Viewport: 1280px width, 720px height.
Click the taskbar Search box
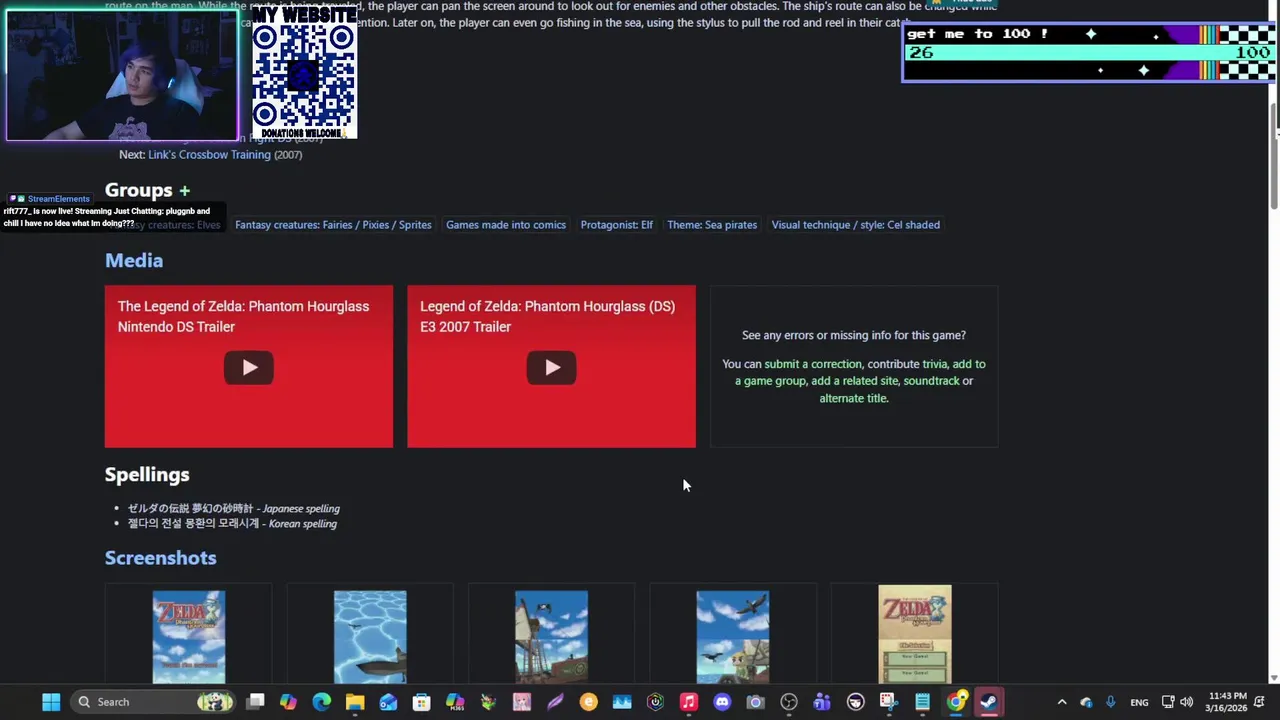click(x=155, y=702)
